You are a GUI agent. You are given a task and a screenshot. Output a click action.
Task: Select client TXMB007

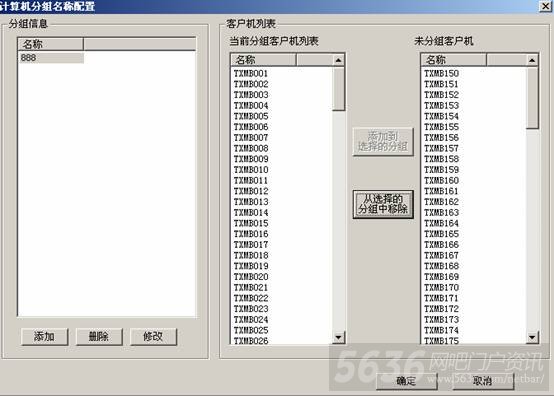[251, 138]
